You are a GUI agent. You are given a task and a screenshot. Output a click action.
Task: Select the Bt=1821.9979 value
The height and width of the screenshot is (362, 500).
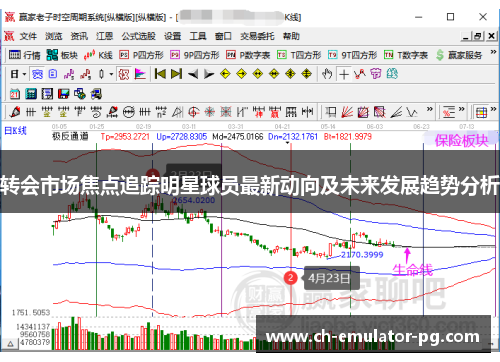[348, 136]
